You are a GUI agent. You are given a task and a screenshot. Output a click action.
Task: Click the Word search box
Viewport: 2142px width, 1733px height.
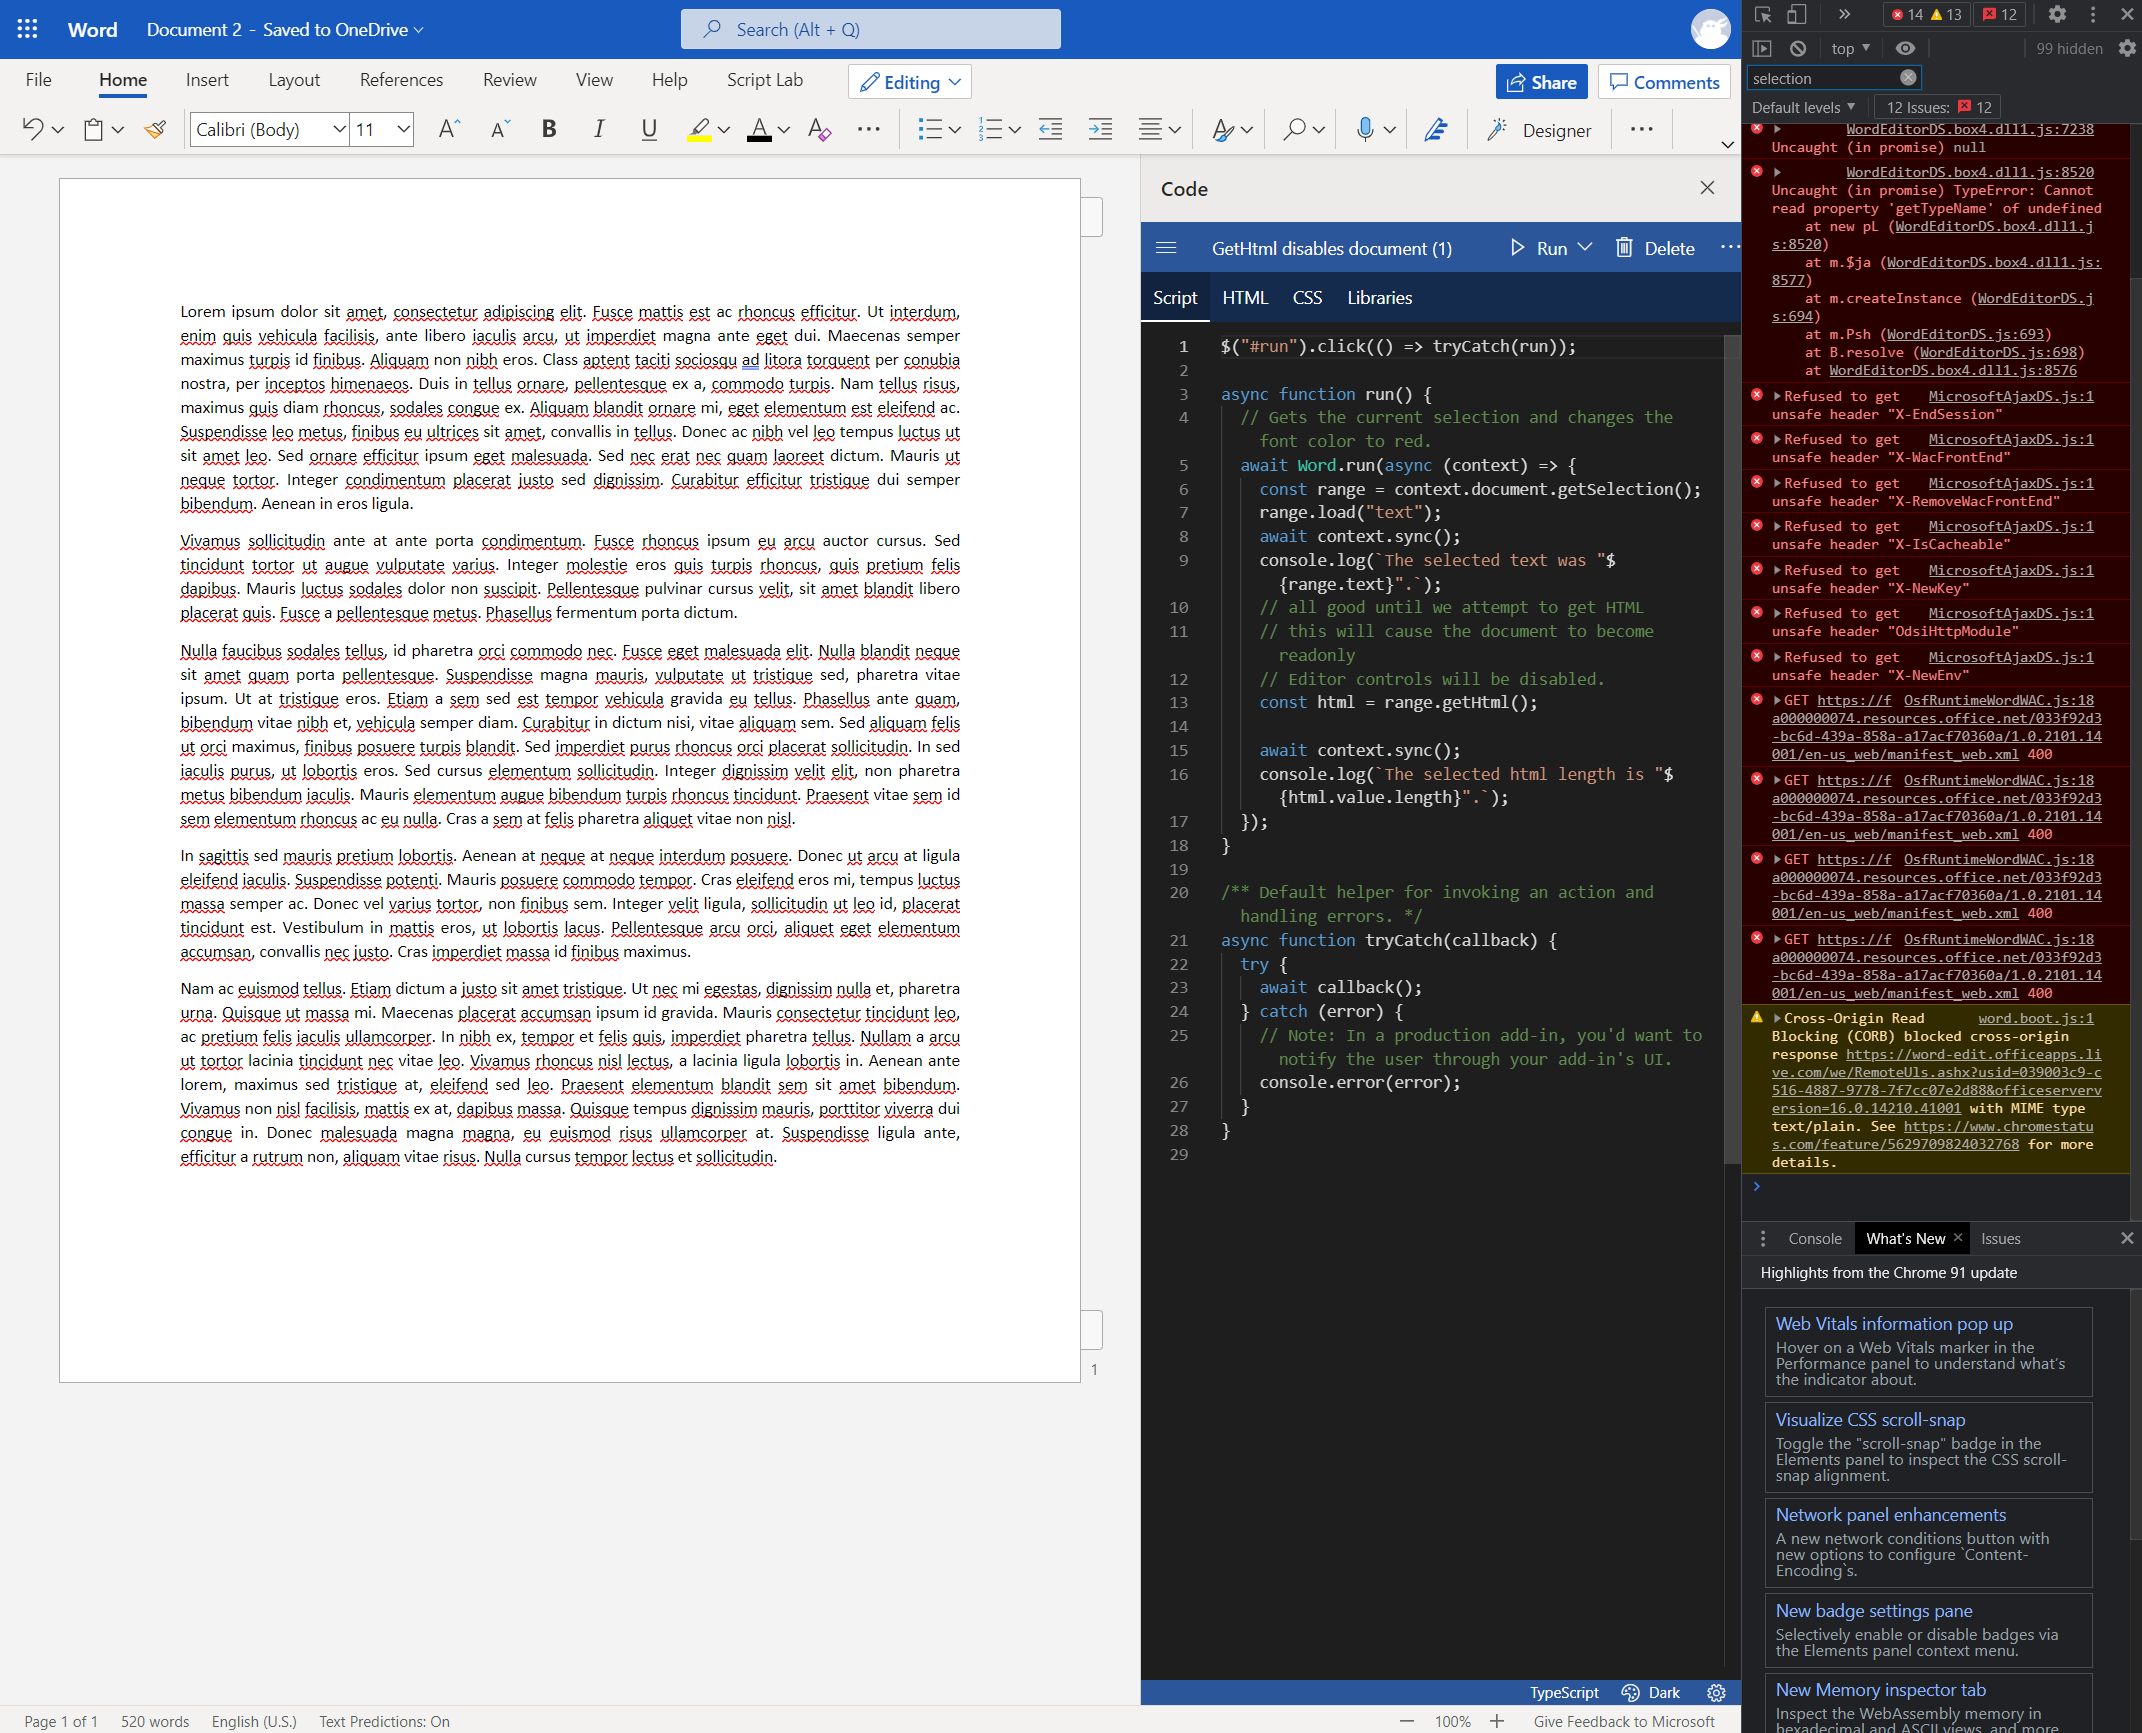coord(870,29)
